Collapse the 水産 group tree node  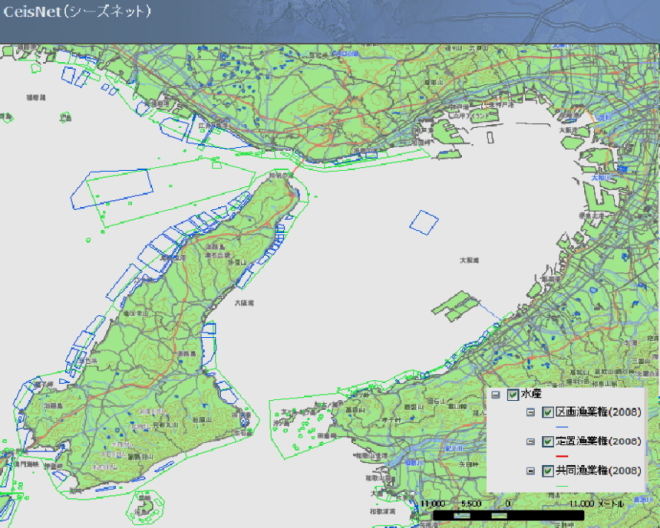(x=496, y=395)
